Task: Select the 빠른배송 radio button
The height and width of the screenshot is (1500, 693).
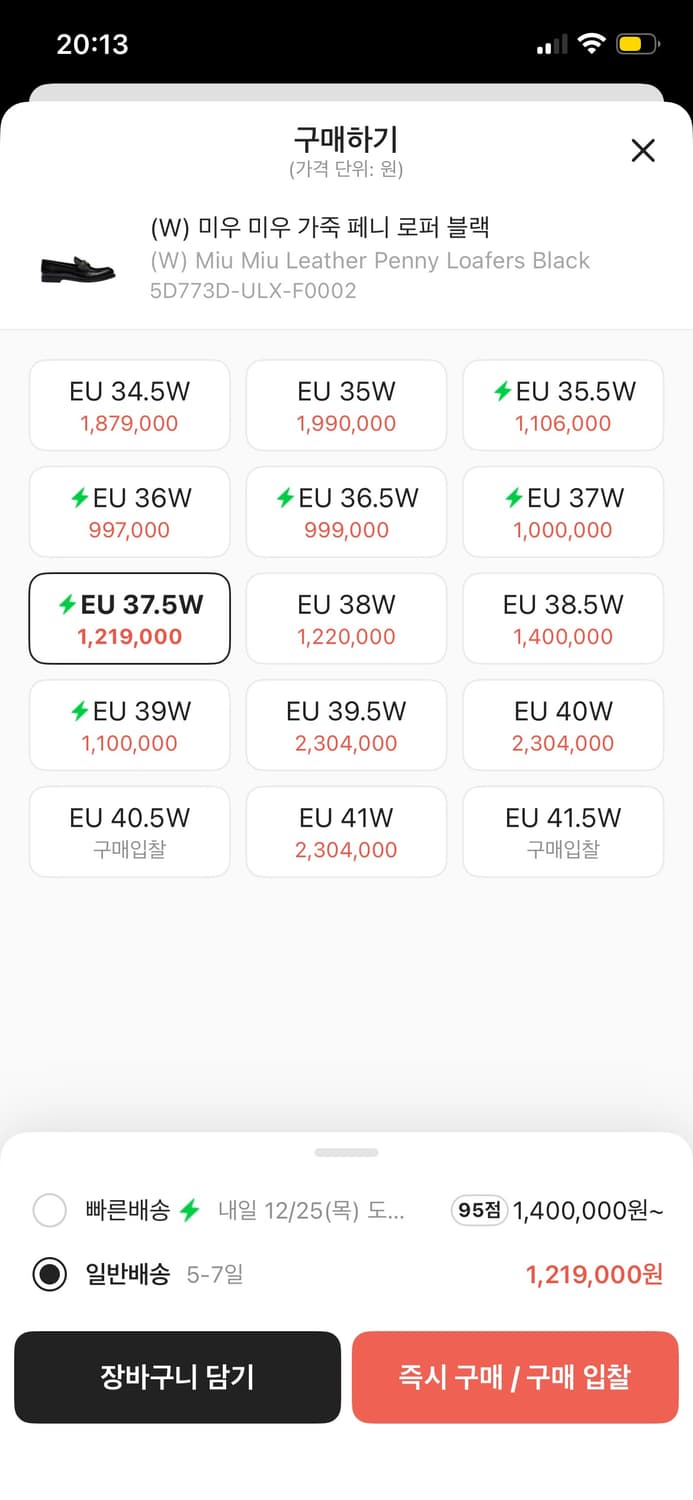Action: [50, 1211]
